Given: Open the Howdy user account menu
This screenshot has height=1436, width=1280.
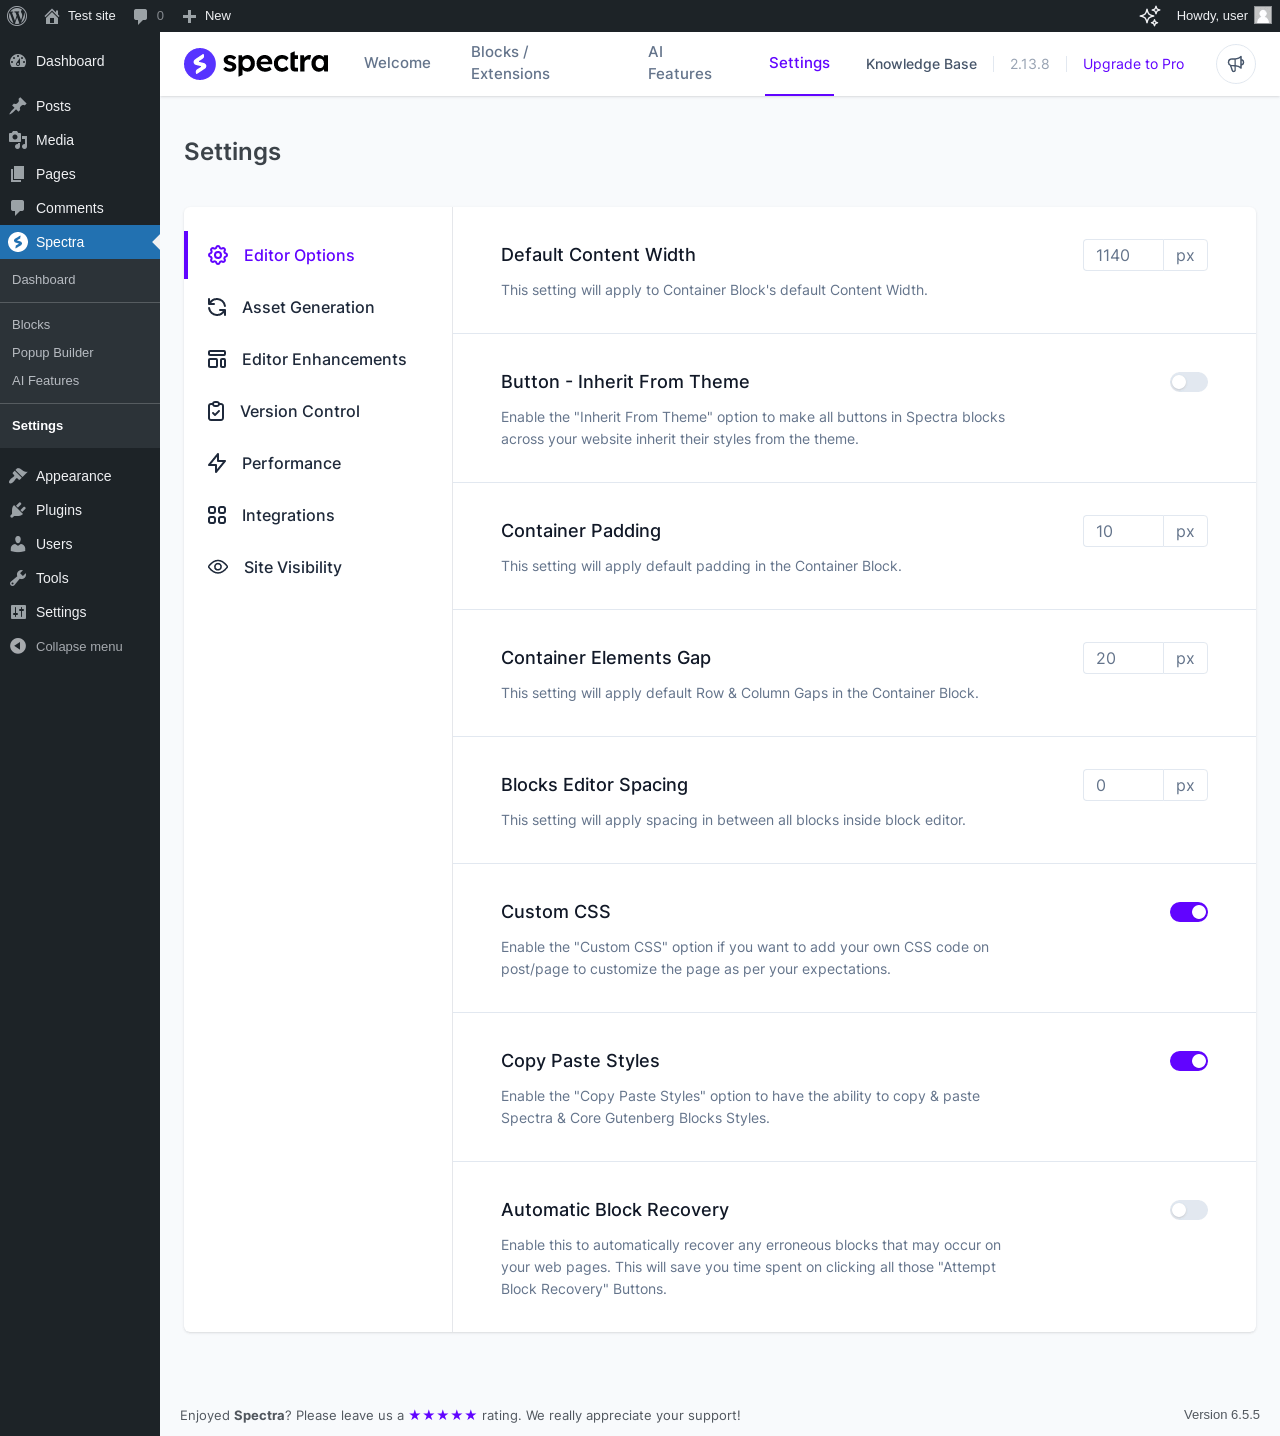Looking at the screenshot, I should click(x=1222, y=16).
